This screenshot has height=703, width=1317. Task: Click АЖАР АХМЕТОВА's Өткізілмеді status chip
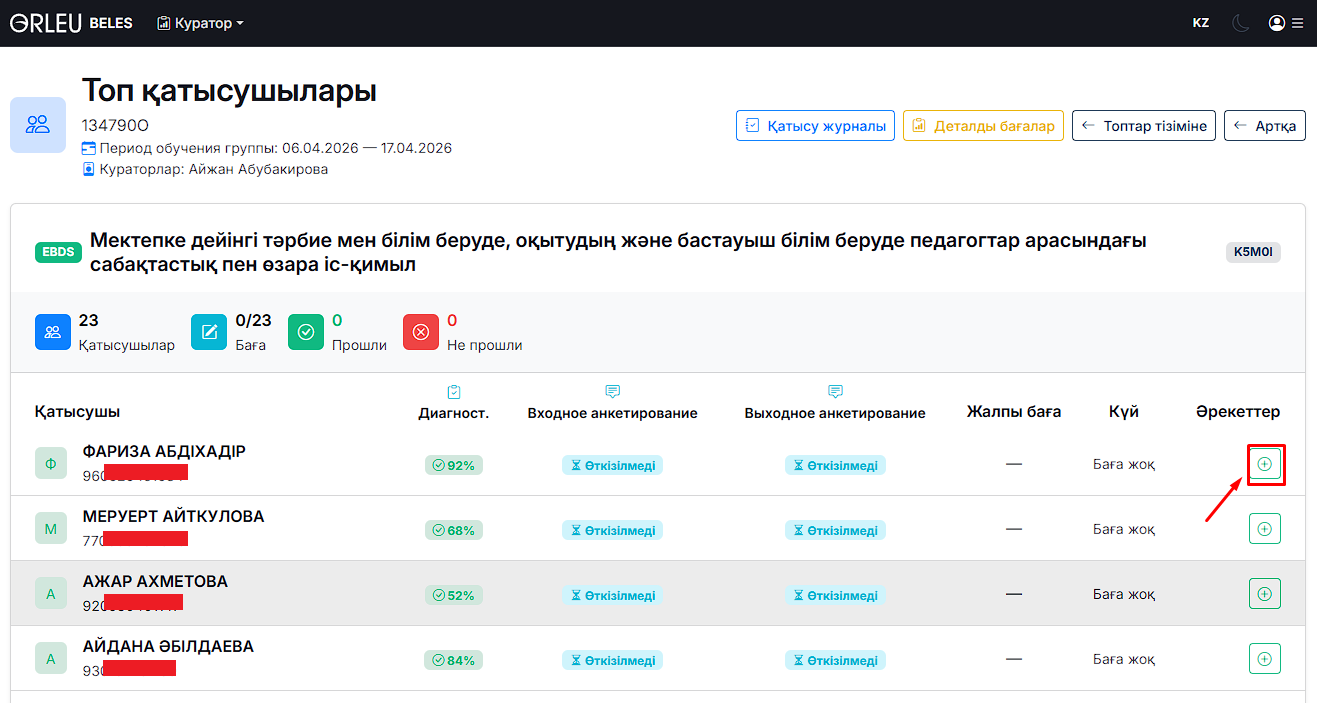(612, 594)
